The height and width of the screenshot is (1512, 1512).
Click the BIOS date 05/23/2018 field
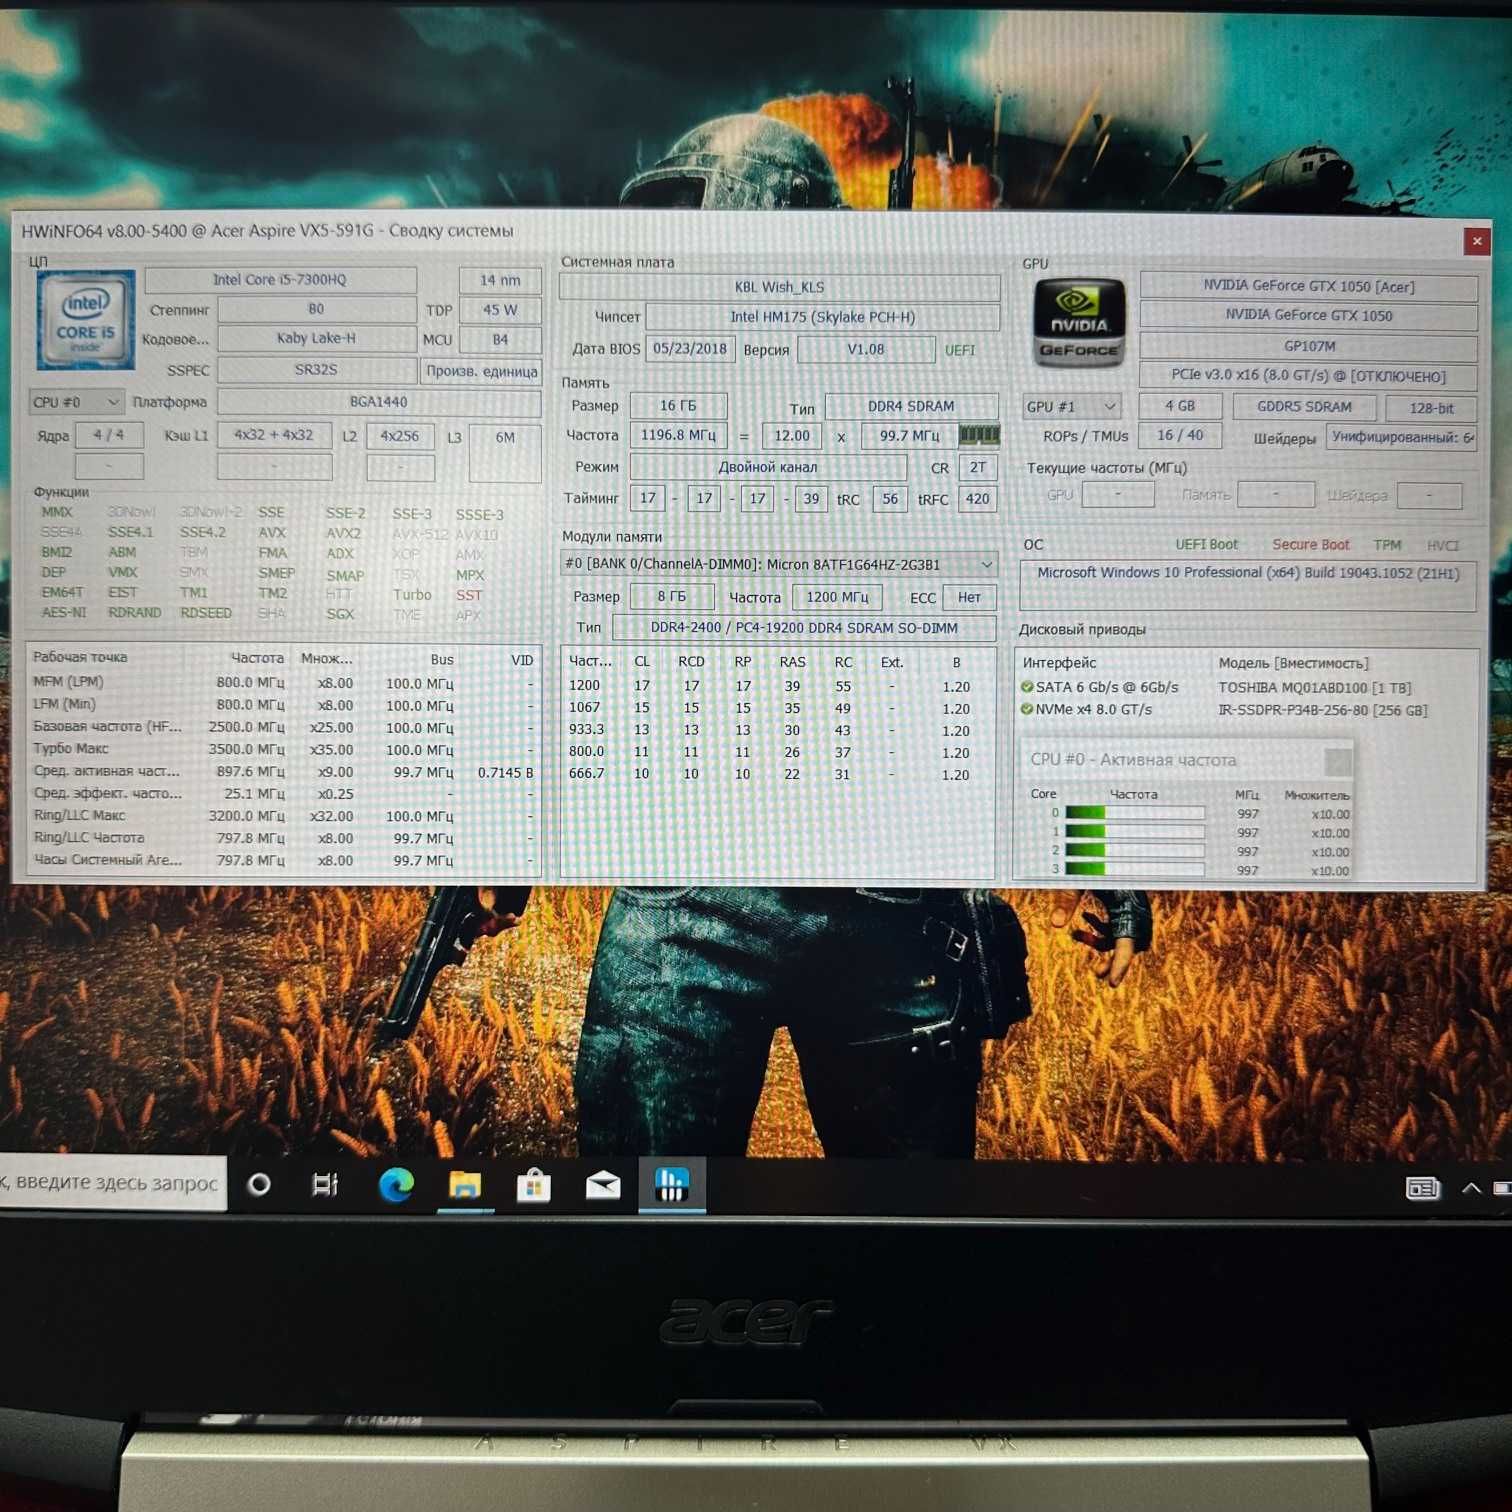[x=690, y=349]
